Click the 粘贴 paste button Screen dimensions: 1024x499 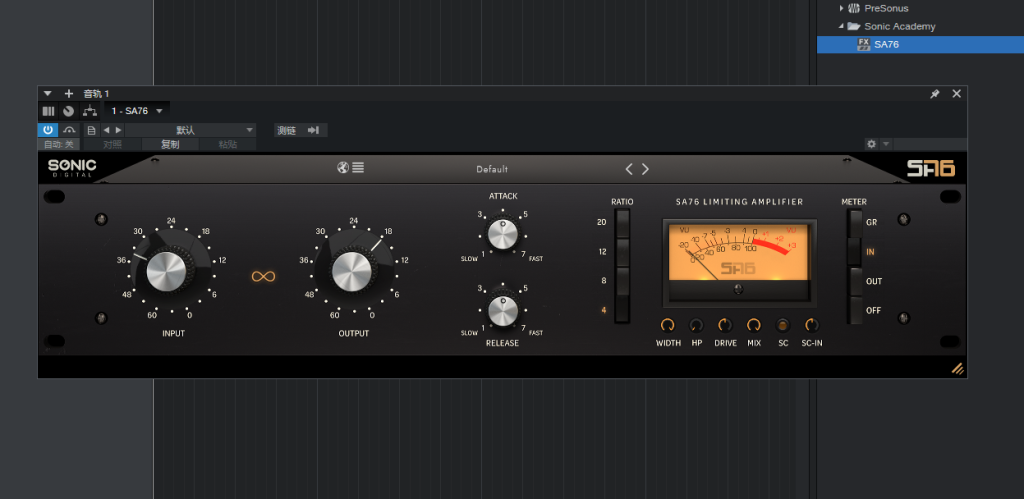point(228,144)
